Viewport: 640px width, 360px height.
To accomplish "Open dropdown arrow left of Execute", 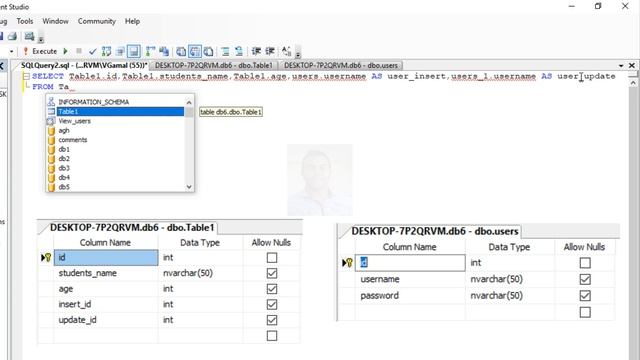I will click(11, 51).
